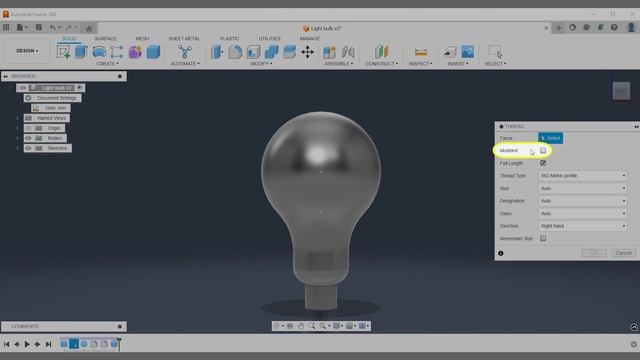
Task: Select the Insert Canvas image icon
Action: coord(468,52)
